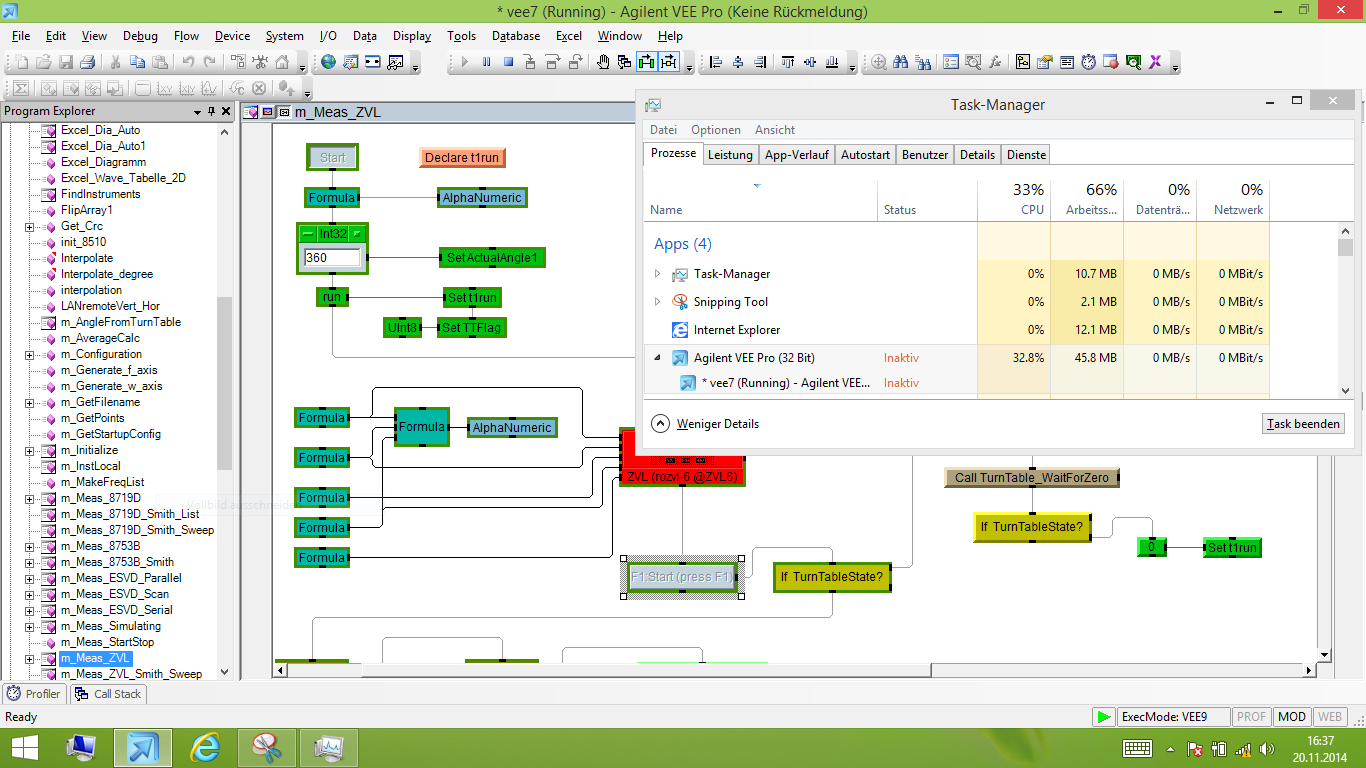
Task: Open Snipping Tool from the taskbar
Action: [x=266, y=747]
